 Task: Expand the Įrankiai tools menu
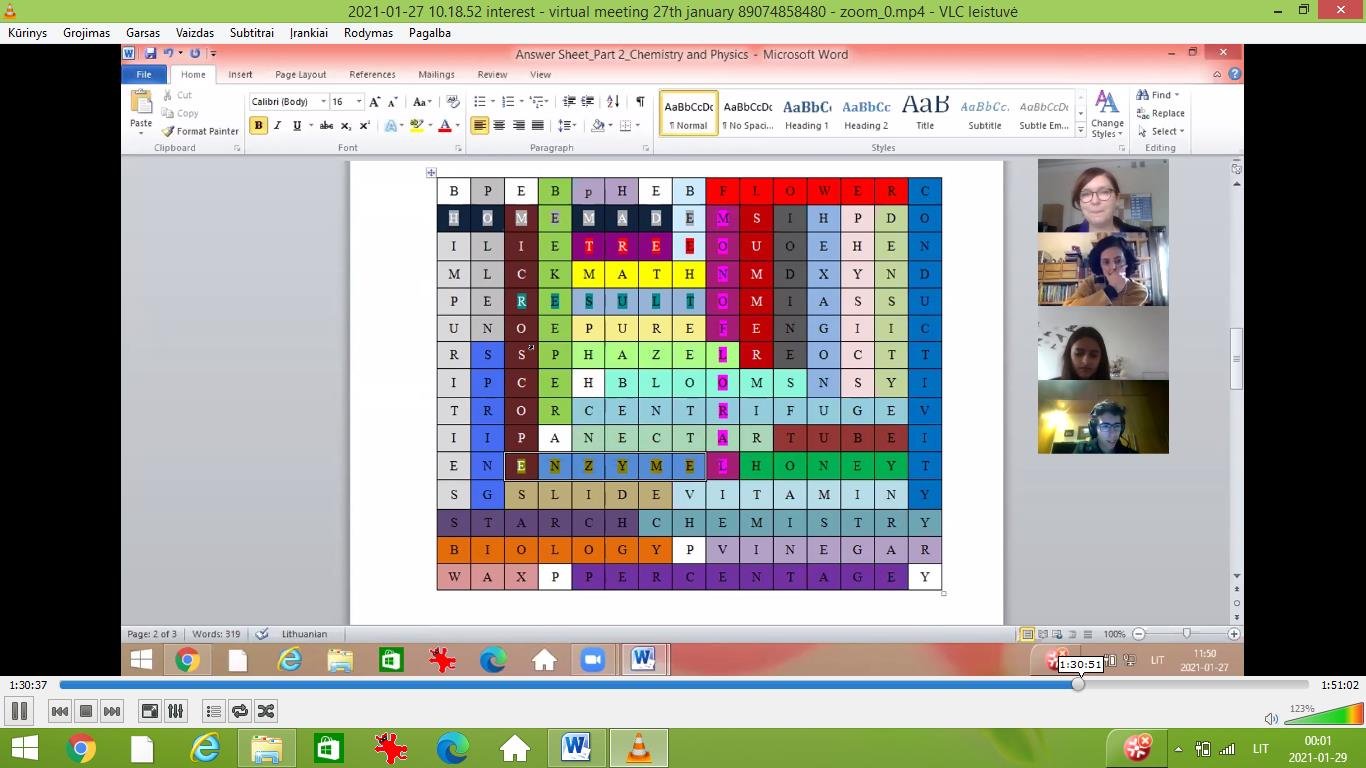pos(309,33)
